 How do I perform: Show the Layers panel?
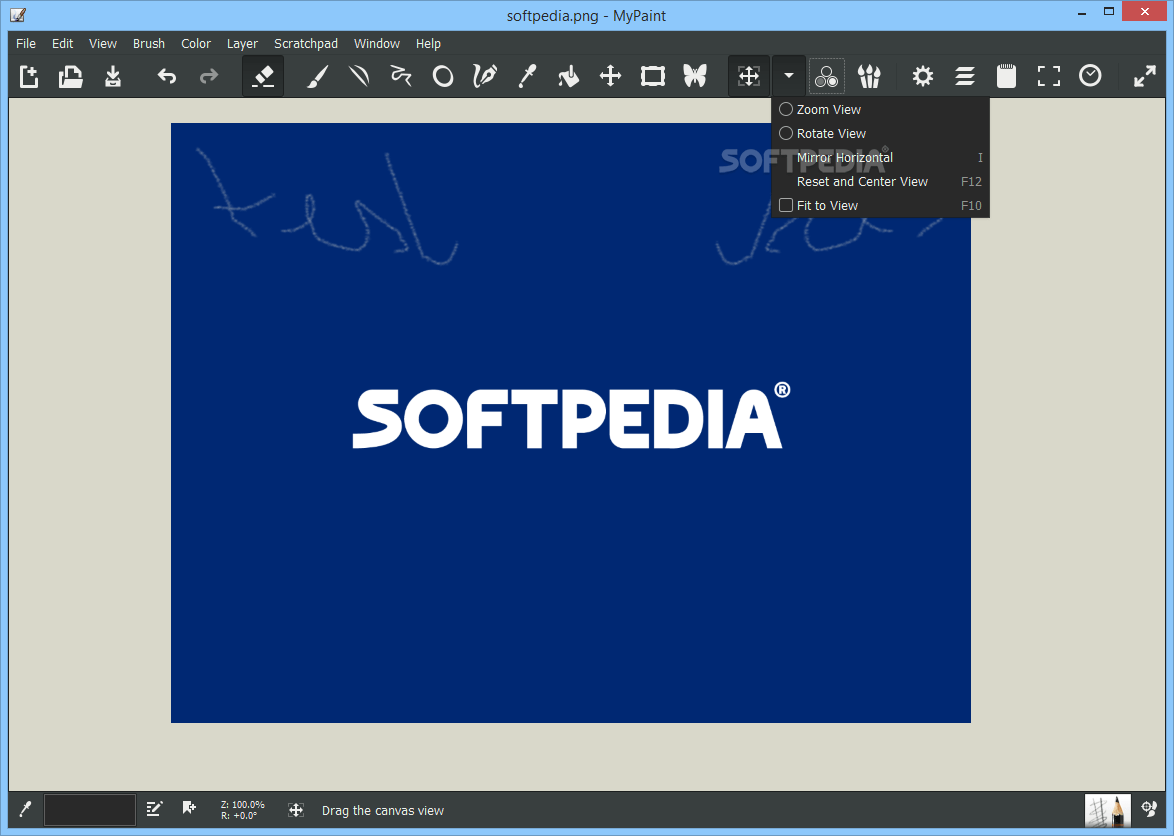964,75
